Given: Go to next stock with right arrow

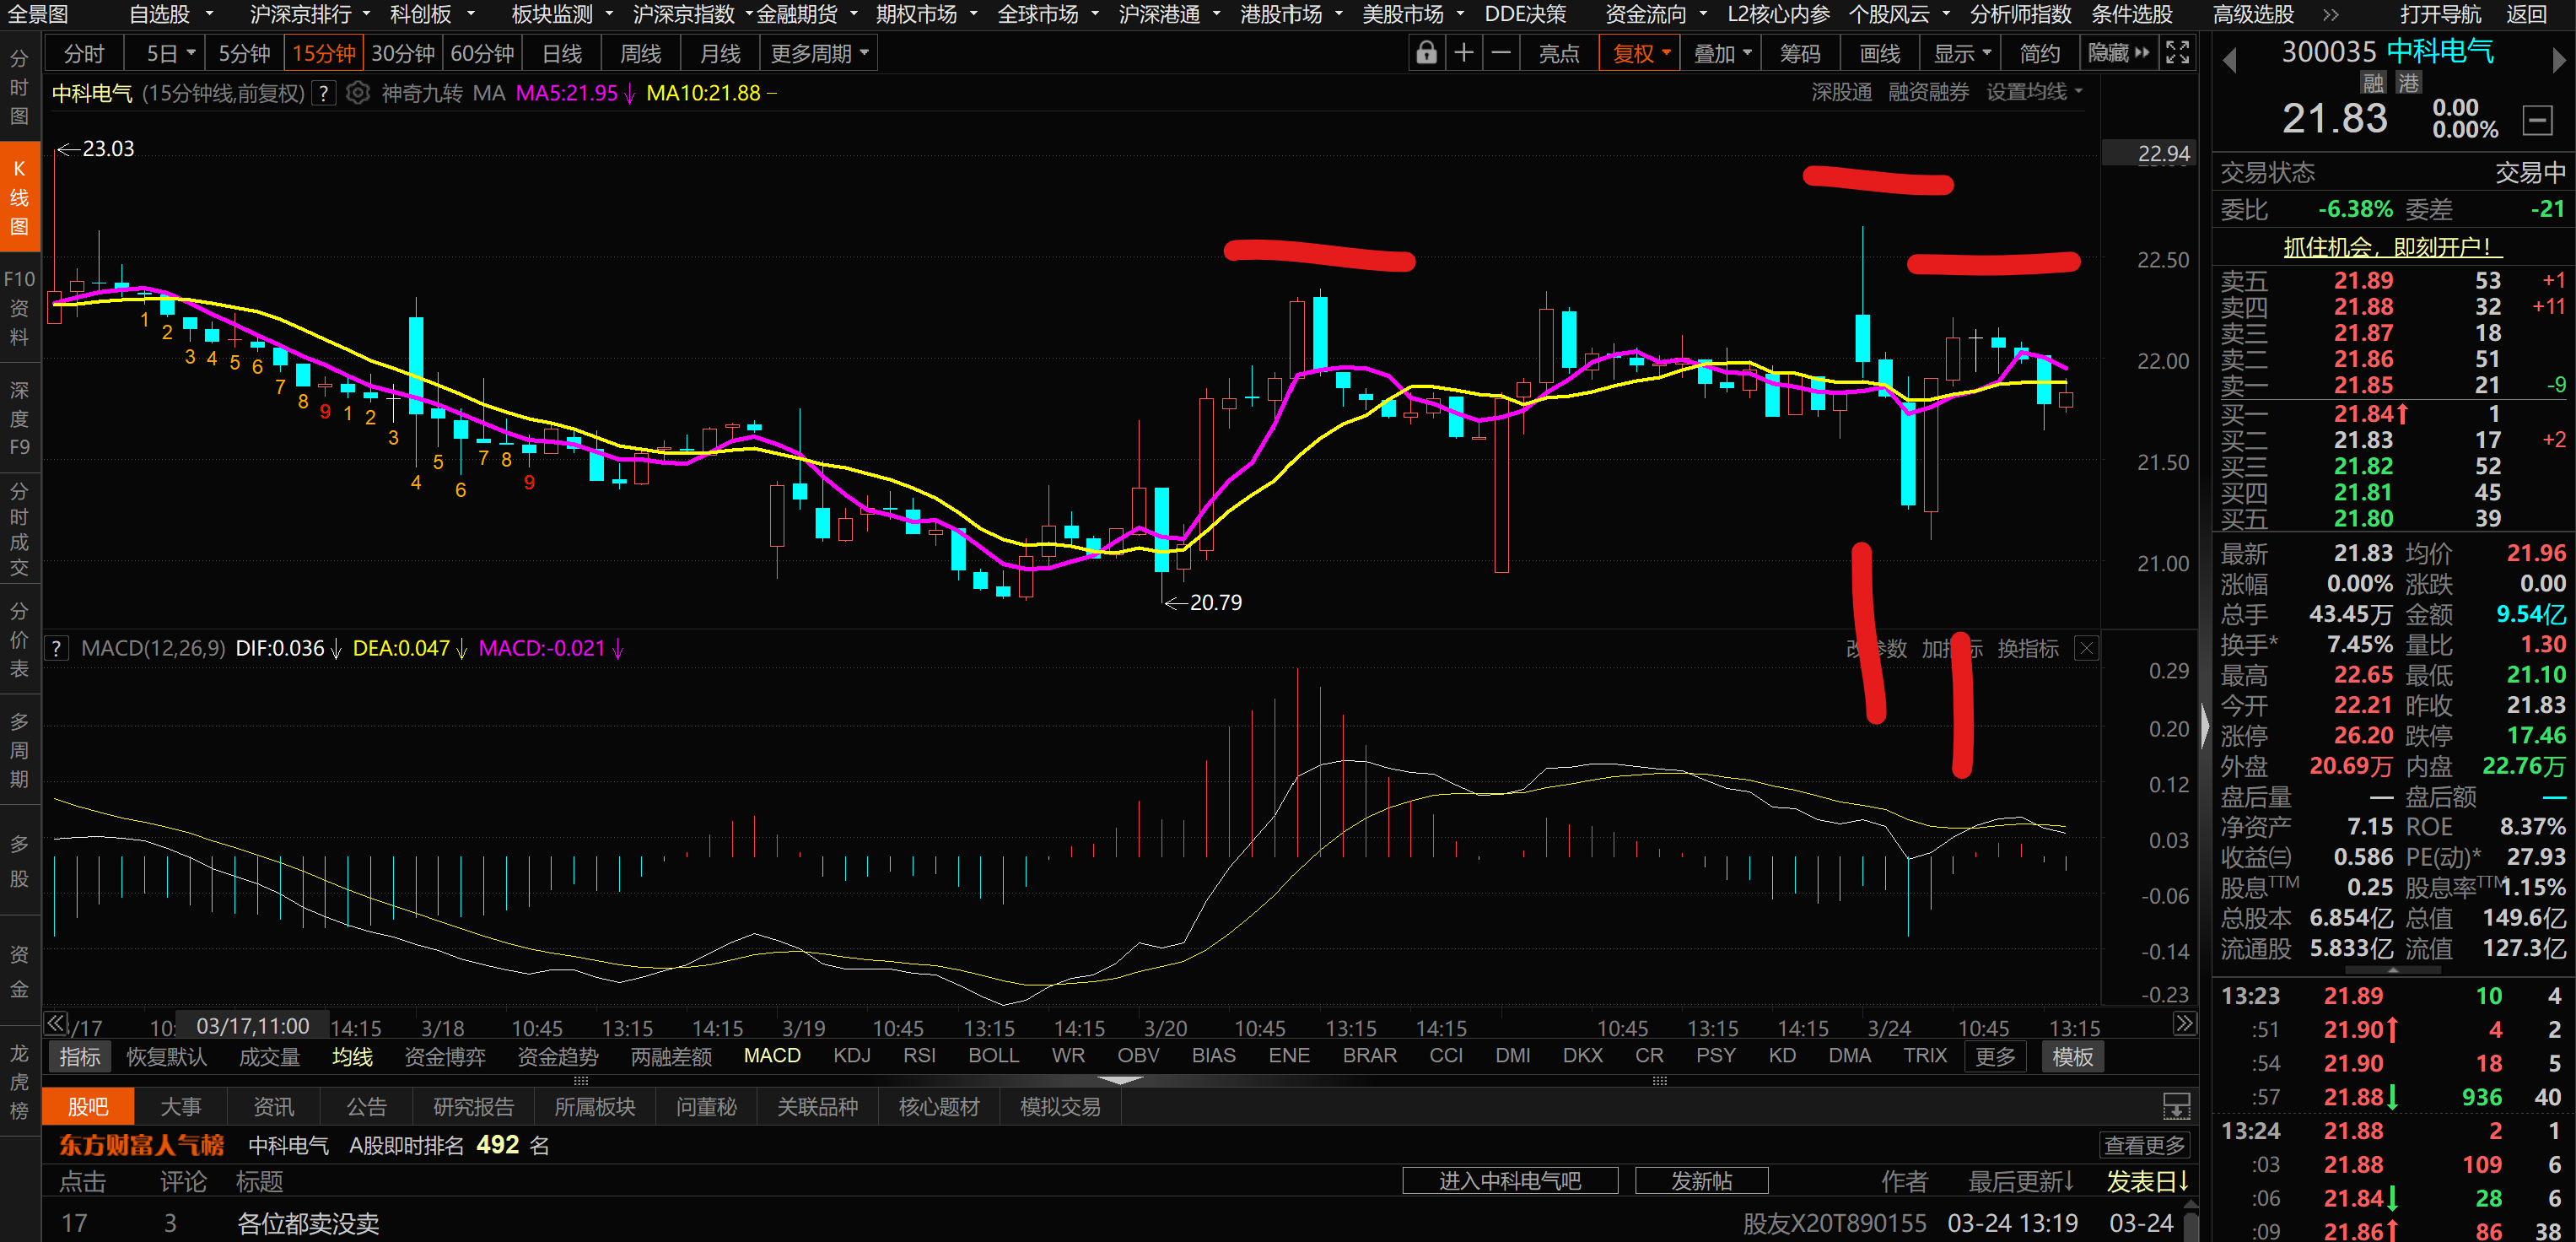Looking at the screenshot, I should coord(2558,60).
